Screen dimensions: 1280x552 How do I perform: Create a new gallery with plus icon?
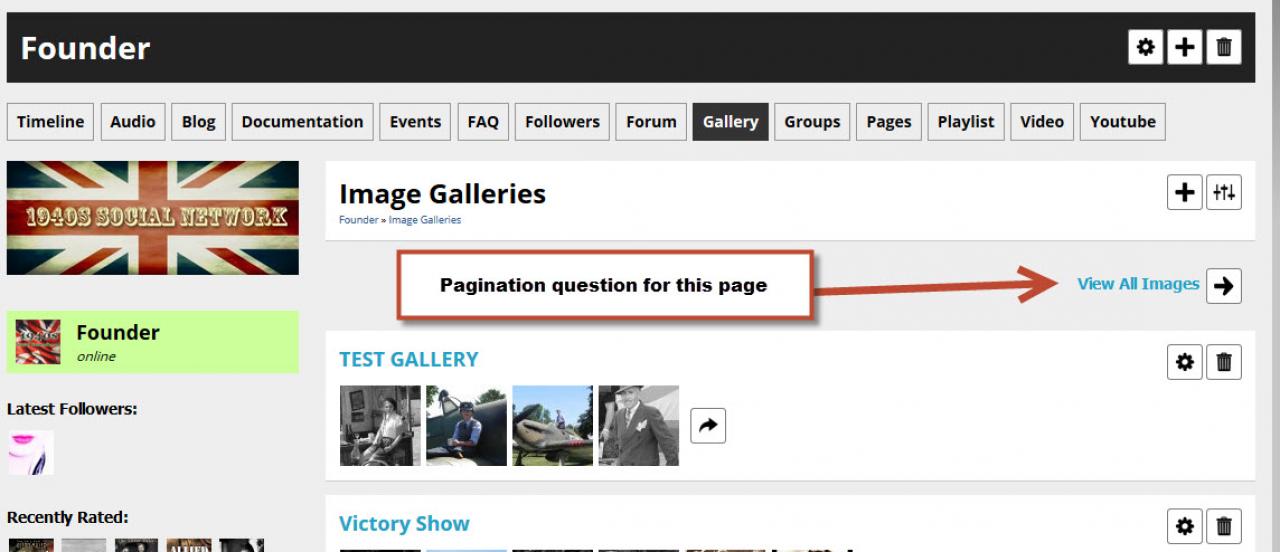1185,192
